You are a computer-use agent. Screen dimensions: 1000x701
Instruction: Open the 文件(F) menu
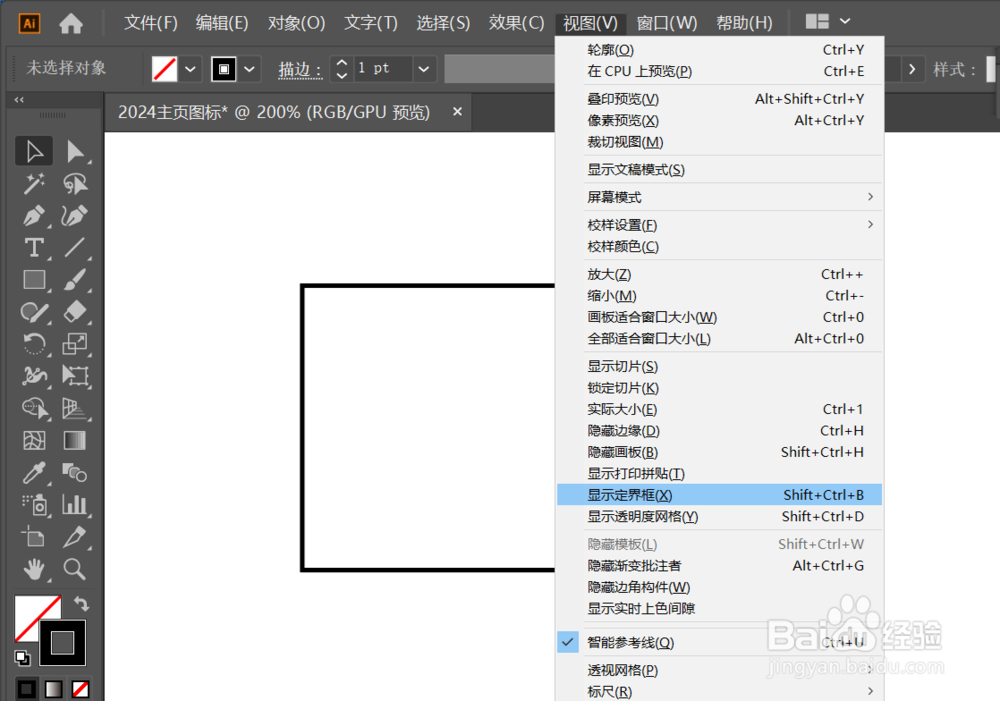[151, 23]
